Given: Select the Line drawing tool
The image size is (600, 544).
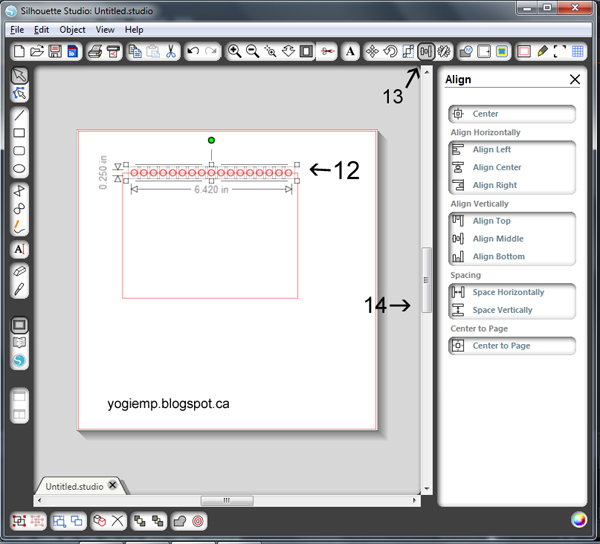Looking at the screenshot, I should coord(19,114).
